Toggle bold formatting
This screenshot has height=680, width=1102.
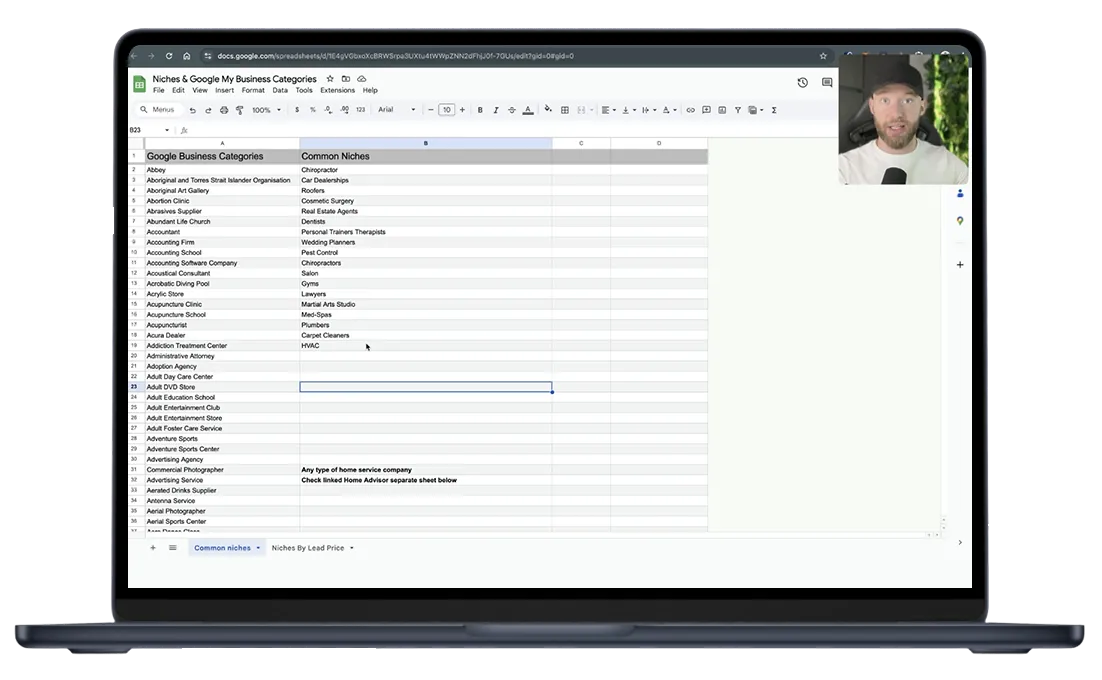pyautogui.click(x=480, y=110)
